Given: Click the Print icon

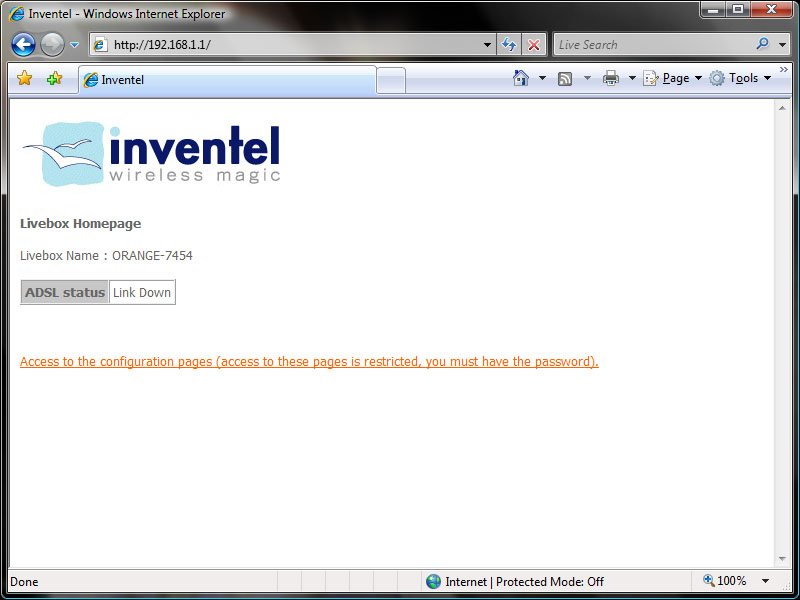Looking at the screenshot, I should [611, 78].
